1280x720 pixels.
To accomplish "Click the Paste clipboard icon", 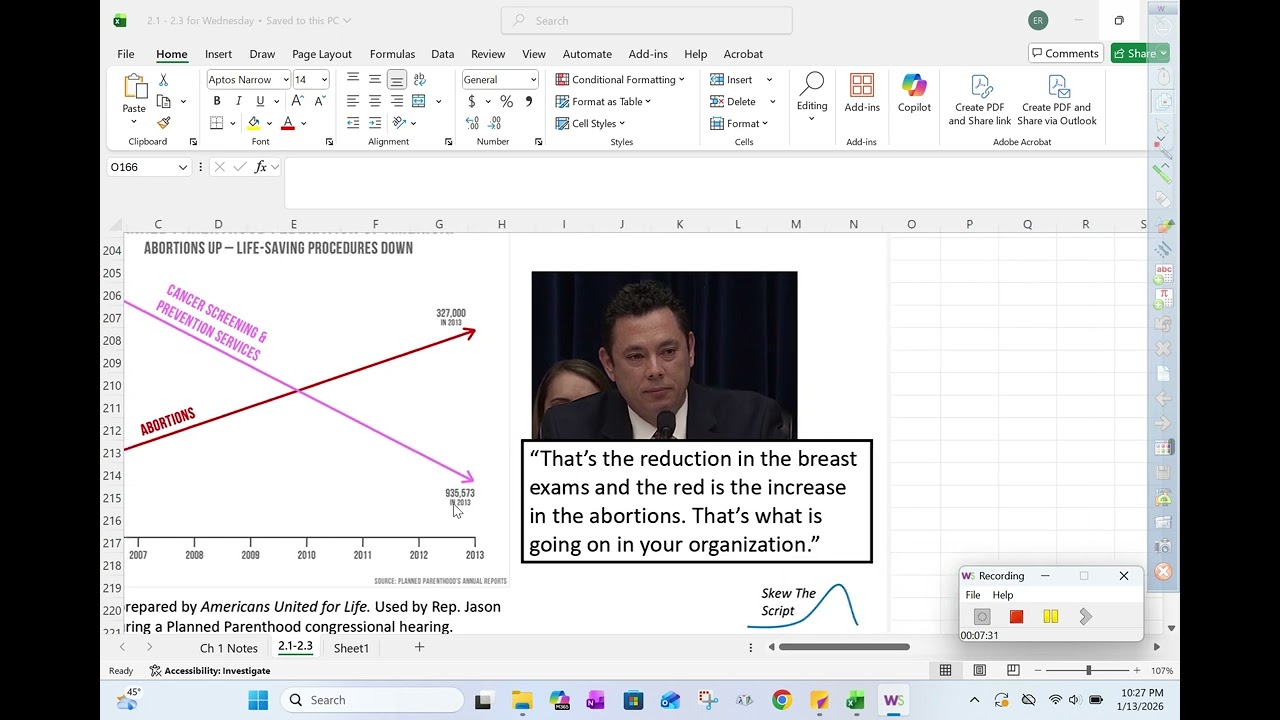I will (134, 87).
